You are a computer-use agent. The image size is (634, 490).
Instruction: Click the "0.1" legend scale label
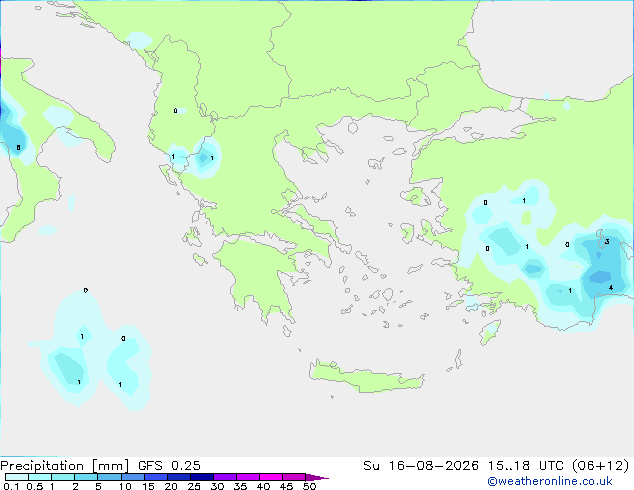pos(11,486)
